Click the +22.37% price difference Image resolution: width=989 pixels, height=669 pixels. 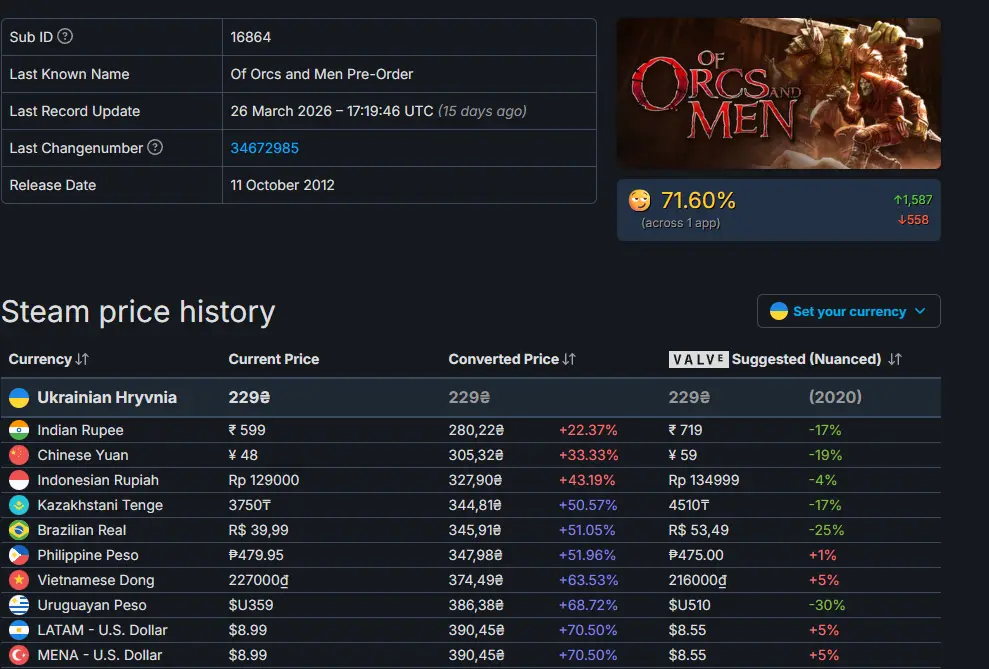(x=588, y=430)
